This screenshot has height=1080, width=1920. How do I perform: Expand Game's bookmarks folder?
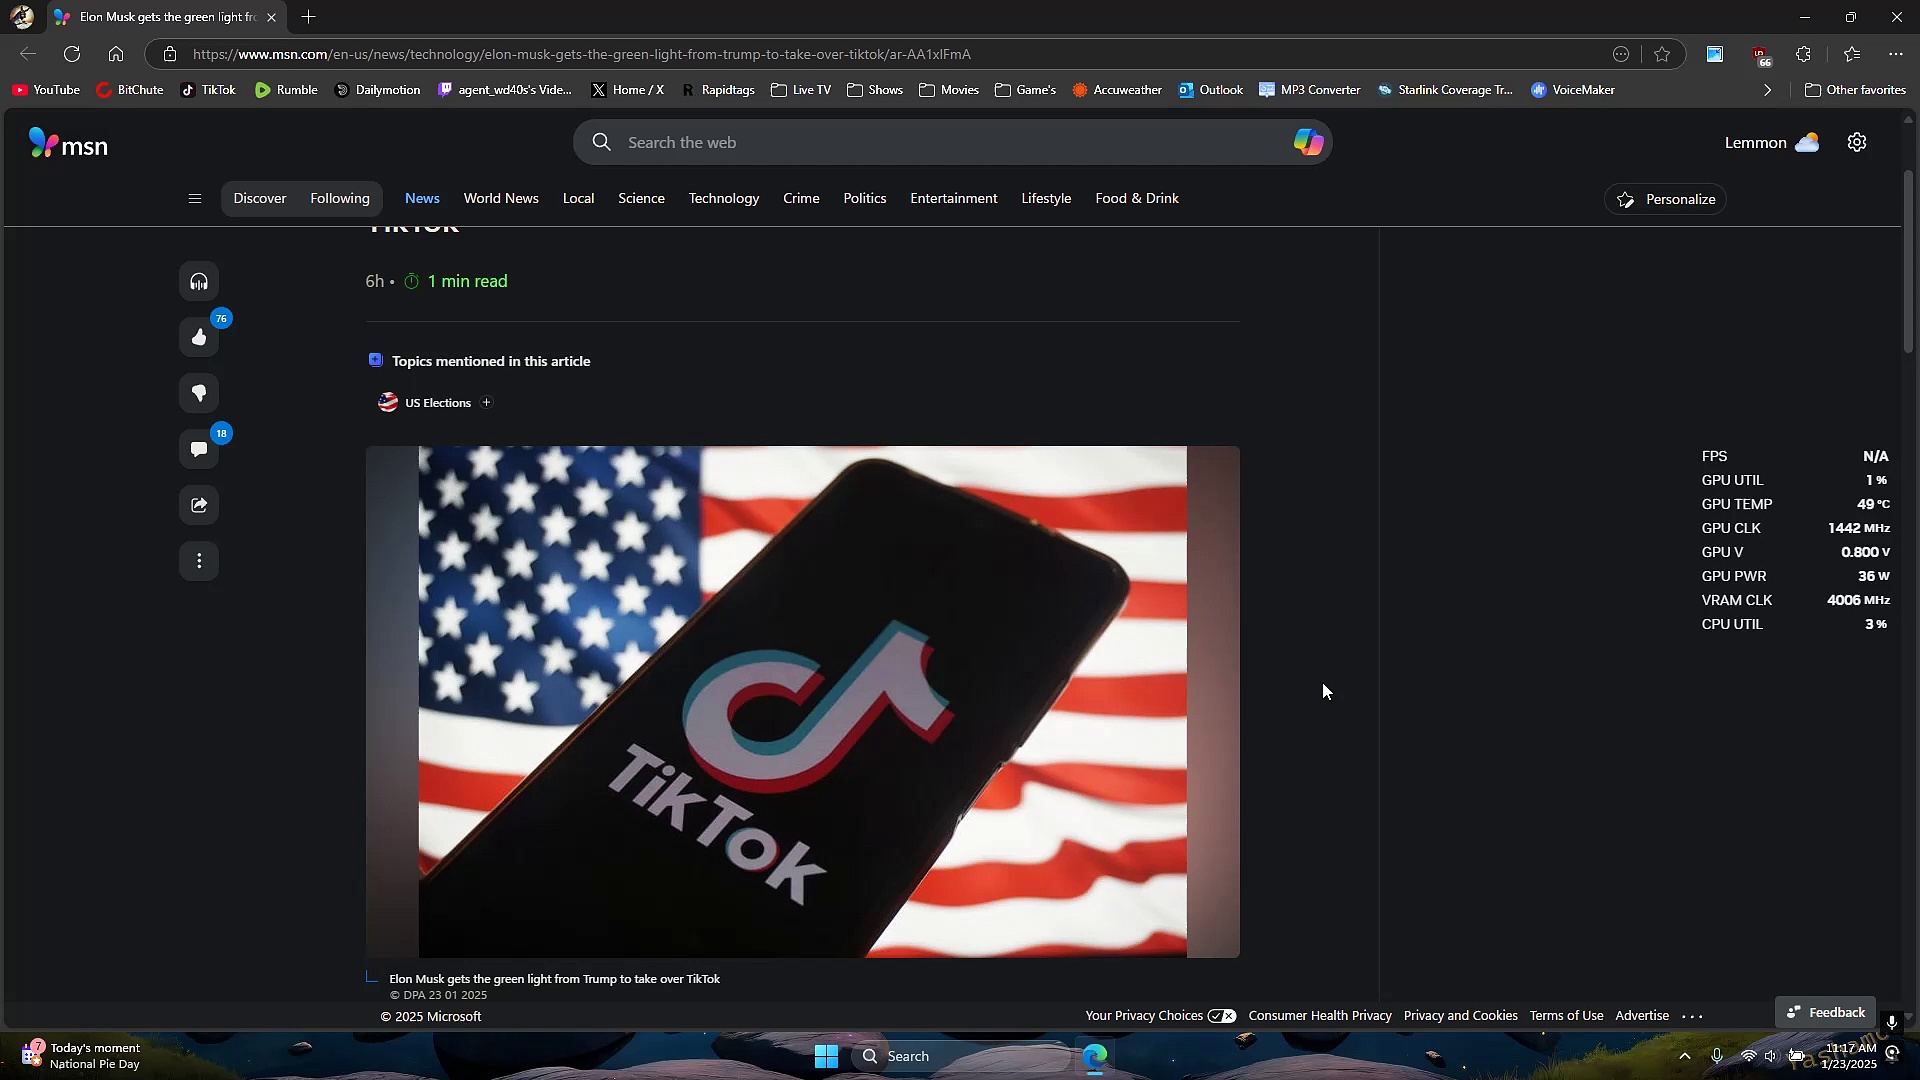[x=1025, y=90]
